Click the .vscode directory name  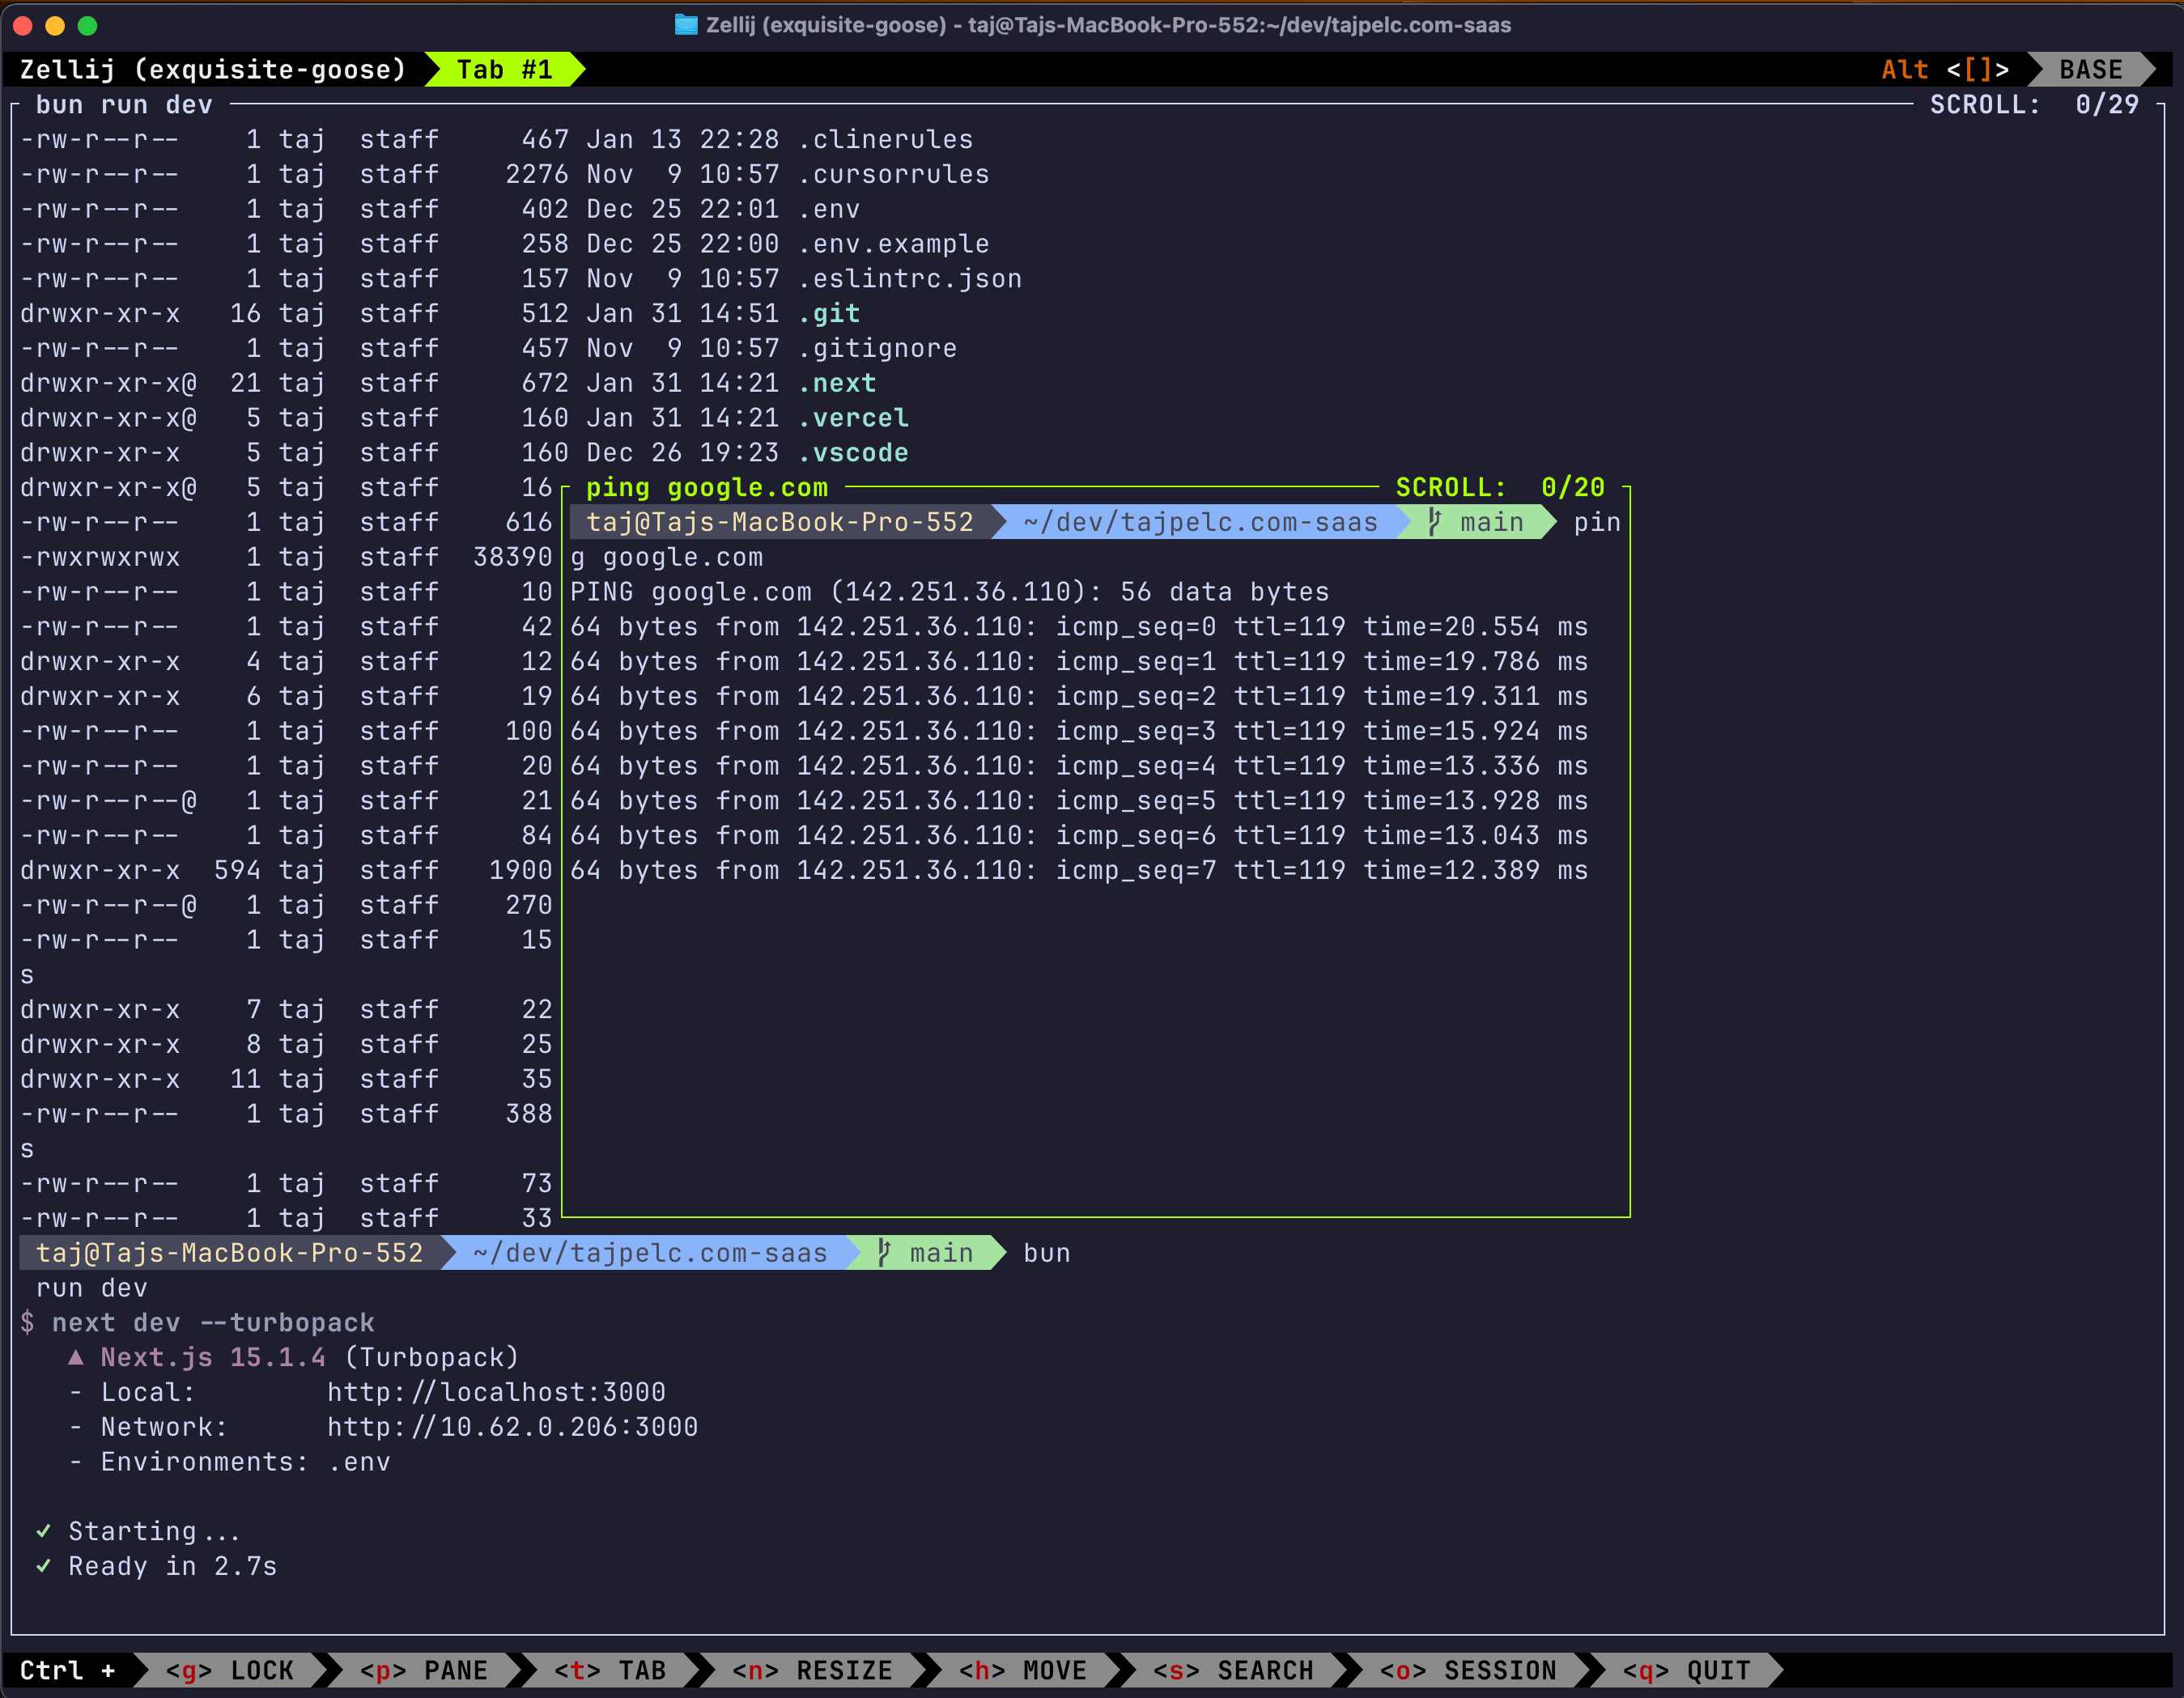(x=853, y=453)
